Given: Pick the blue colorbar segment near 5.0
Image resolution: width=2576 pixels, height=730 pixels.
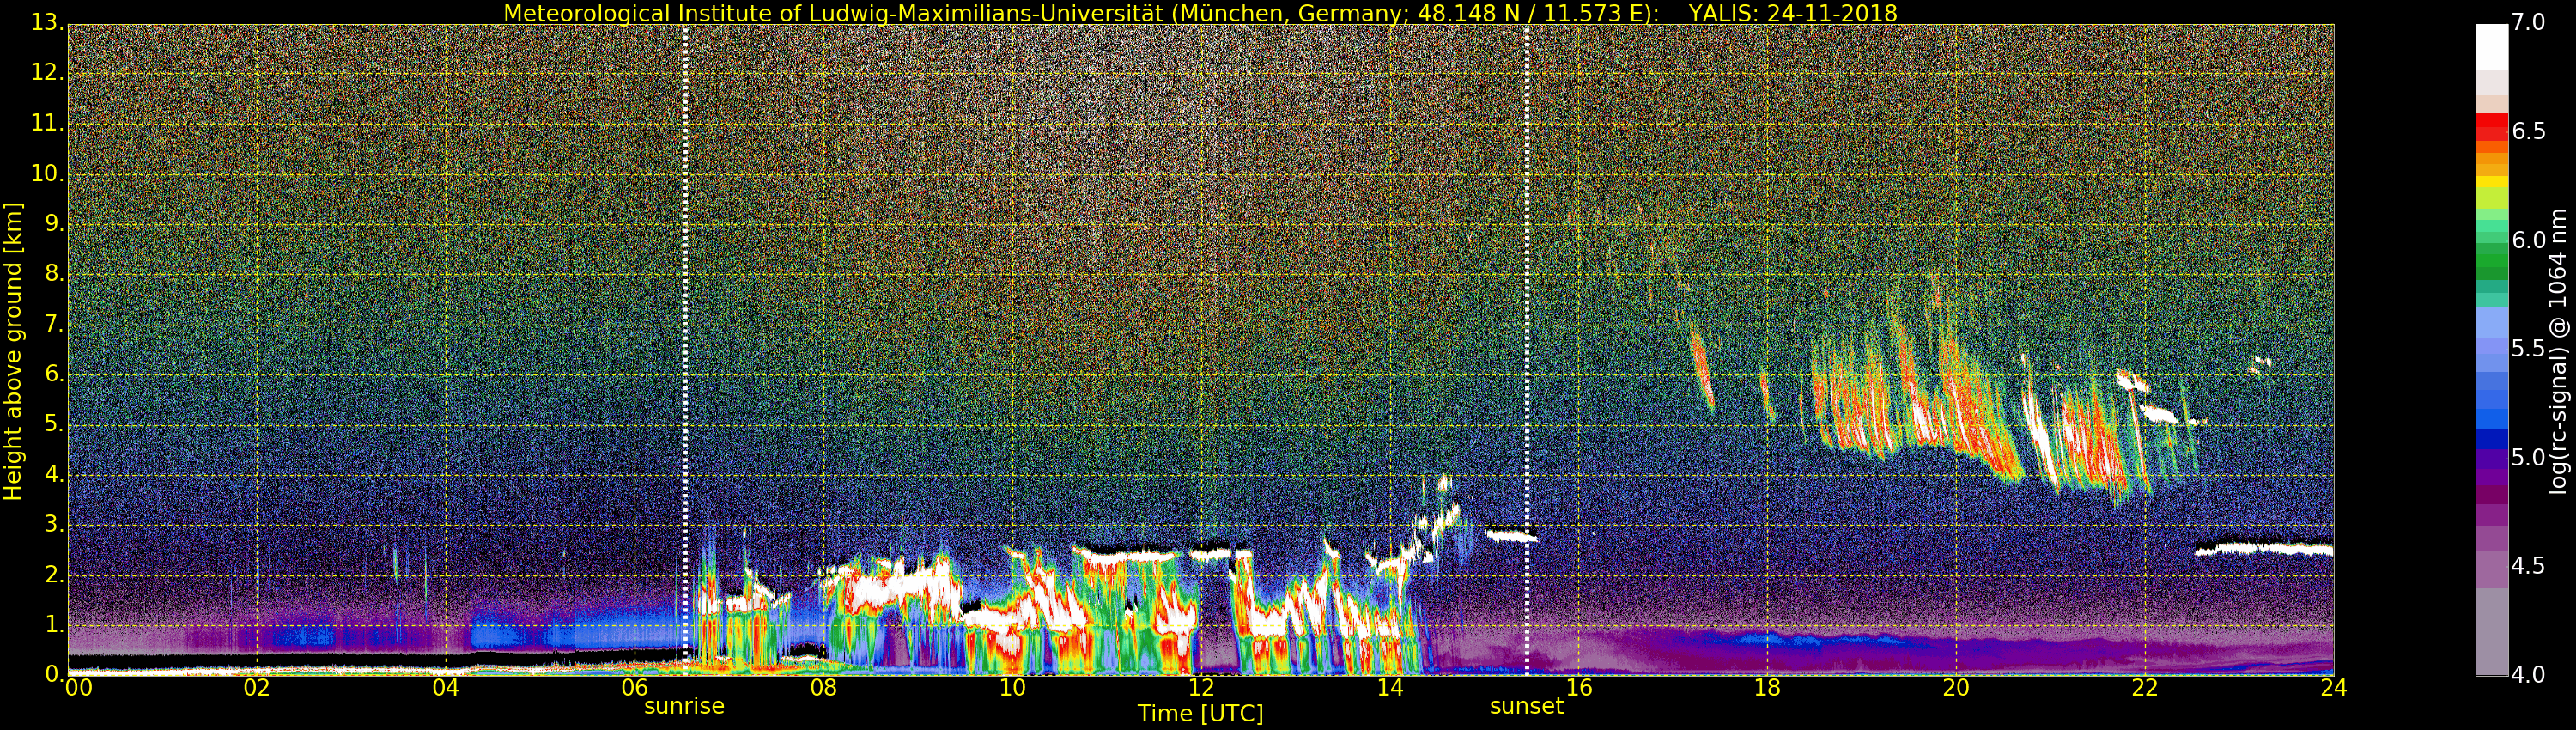Looking at the screenshot, I should (x=2491, y=440).
